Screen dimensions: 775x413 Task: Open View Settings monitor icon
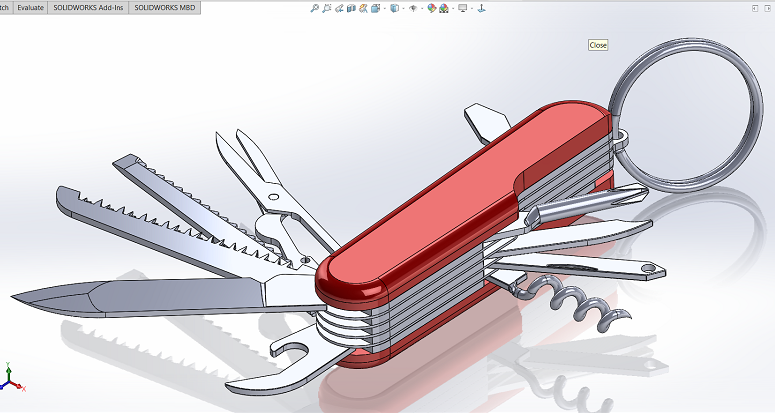463,8
